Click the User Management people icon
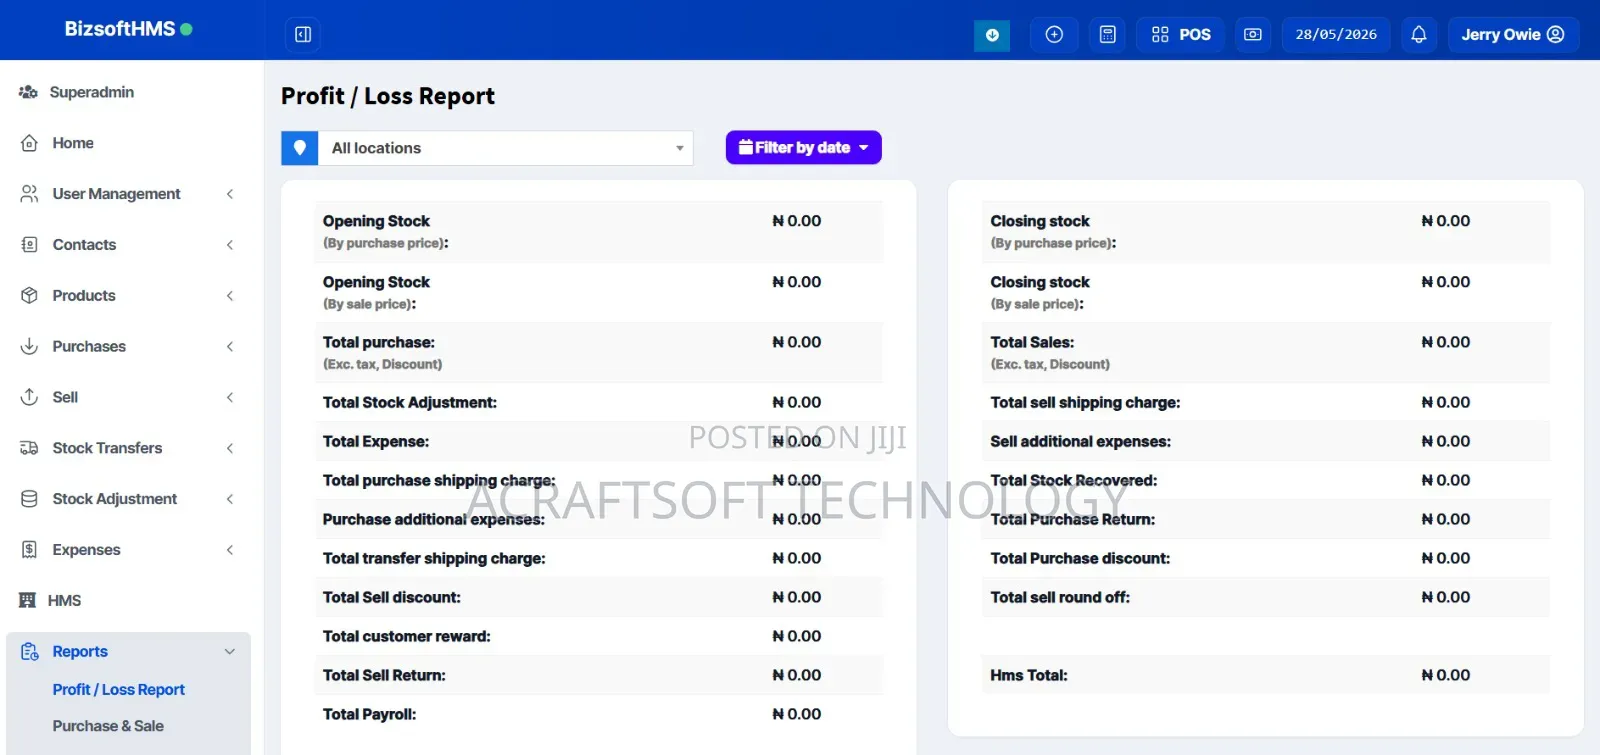Image resolution: width=1600 pixels, height=755 pixels. 29,194
